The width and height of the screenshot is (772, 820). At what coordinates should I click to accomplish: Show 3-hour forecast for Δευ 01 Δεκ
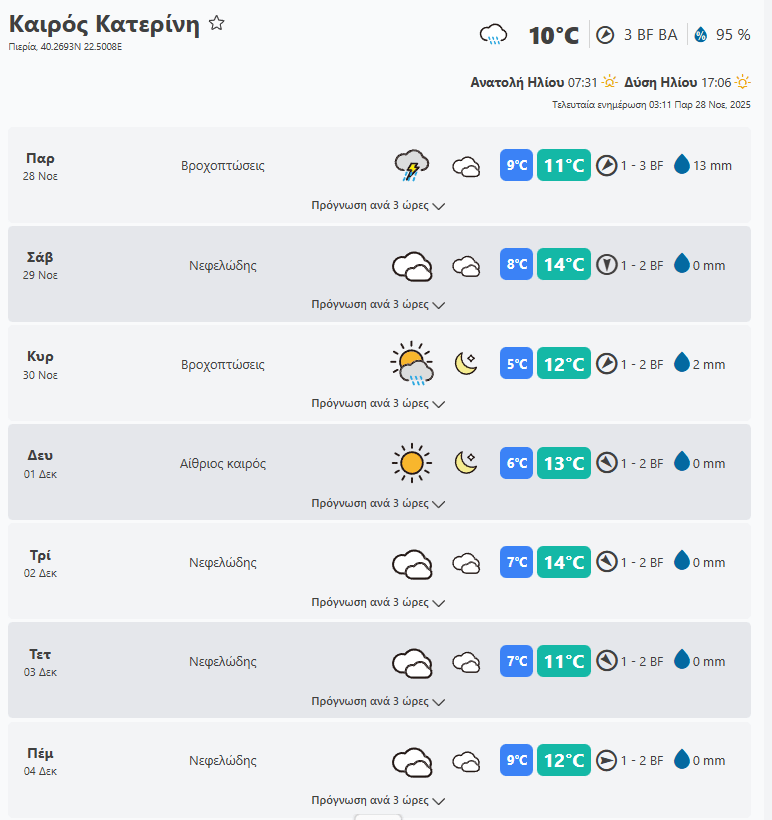click(378, 503)
